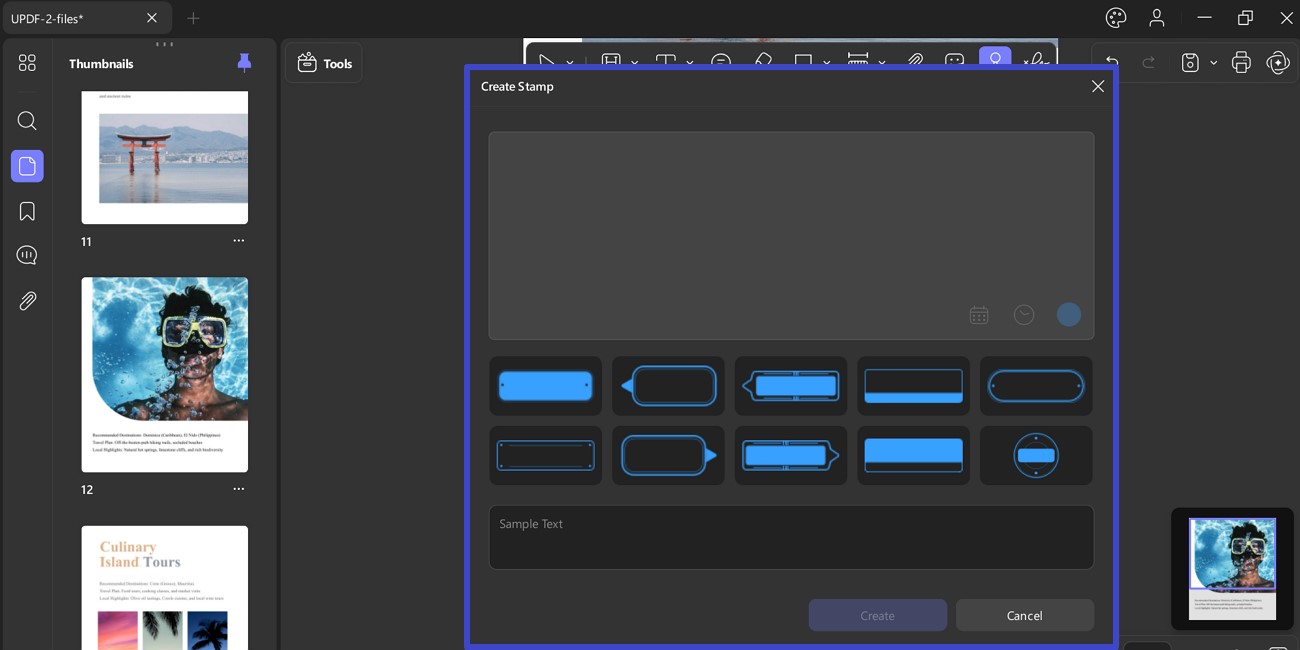Open the blue stamp color circle

tap(1069, 315)
